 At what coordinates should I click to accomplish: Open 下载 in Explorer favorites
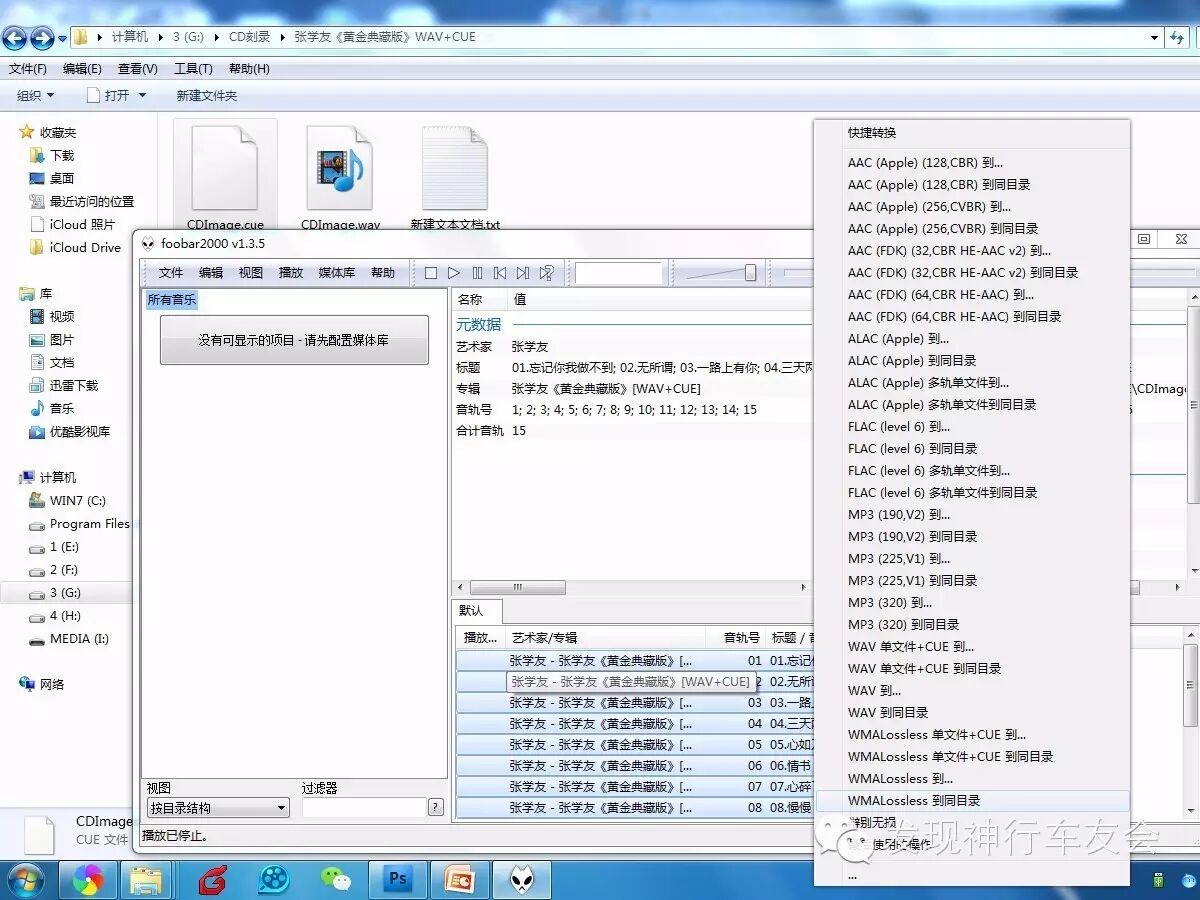(62, 155)
